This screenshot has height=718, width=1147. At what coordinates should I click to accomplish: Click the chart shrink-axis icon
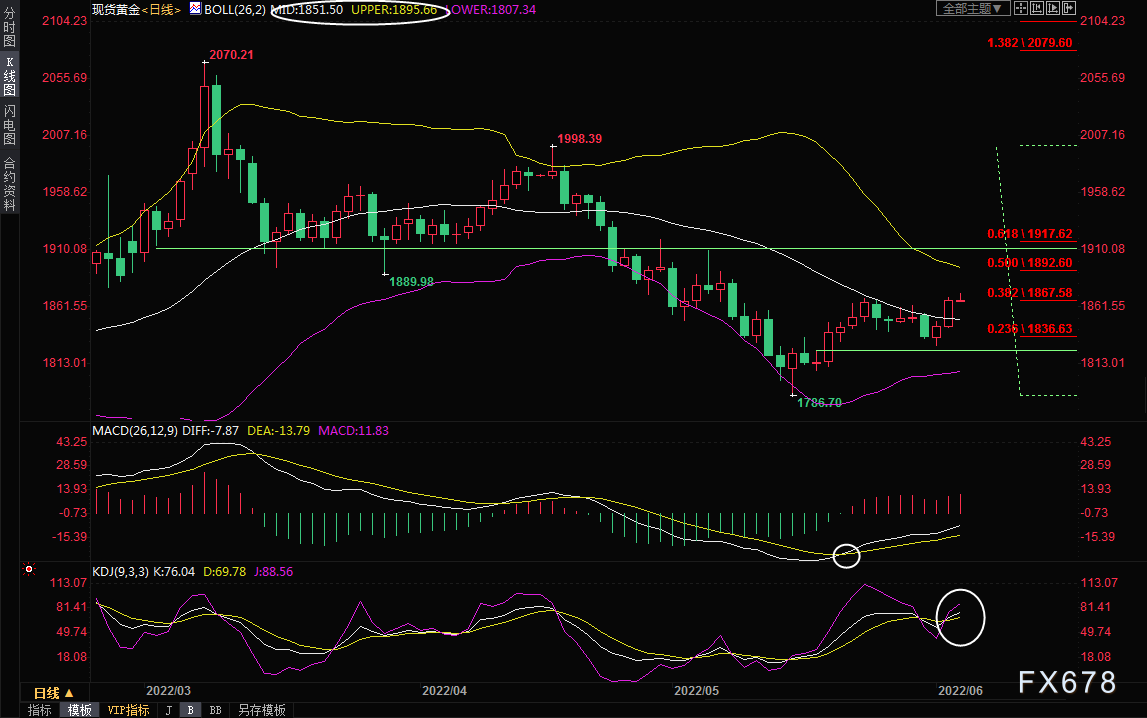1037,8
